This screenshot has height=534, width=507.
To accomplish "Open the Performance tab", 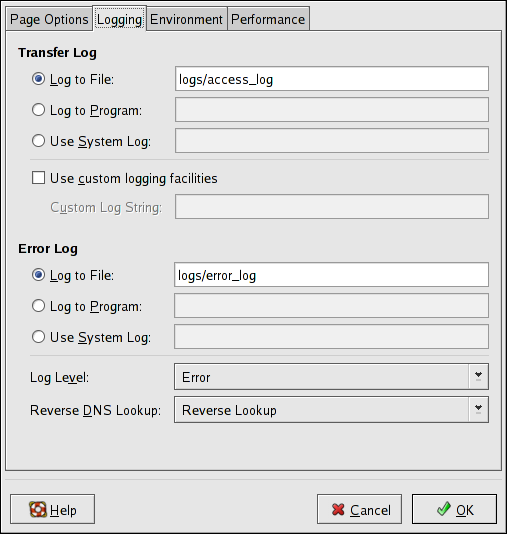I will tap(268, 19).
